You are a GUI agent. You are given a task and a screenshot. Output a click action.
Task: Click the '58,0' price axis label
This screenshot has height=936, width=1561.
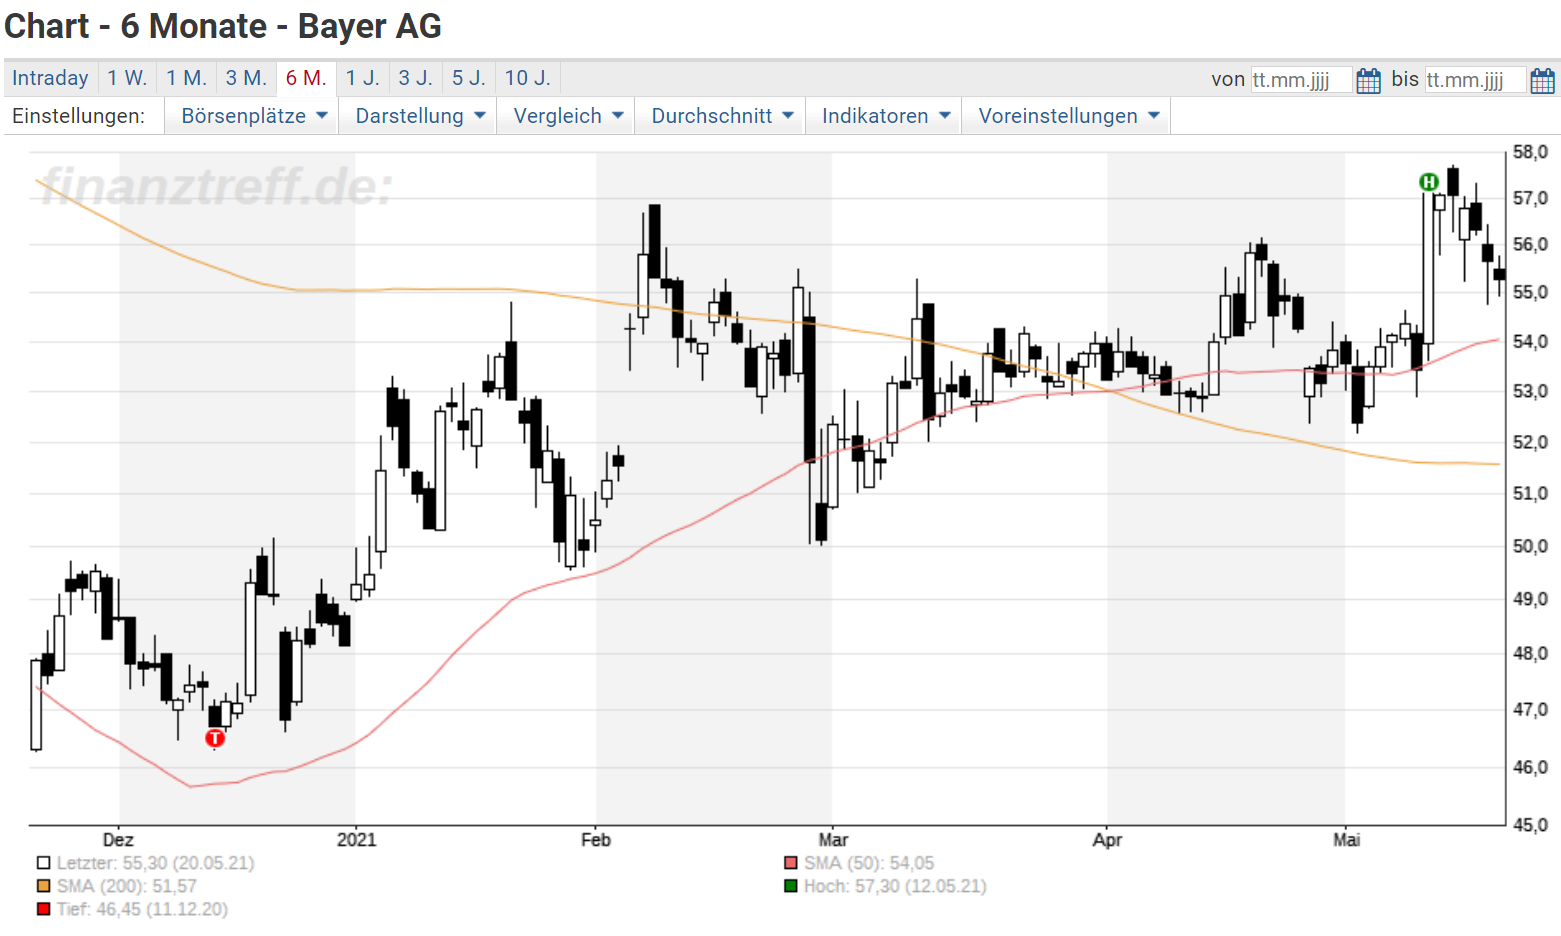tap(1530, 152)
